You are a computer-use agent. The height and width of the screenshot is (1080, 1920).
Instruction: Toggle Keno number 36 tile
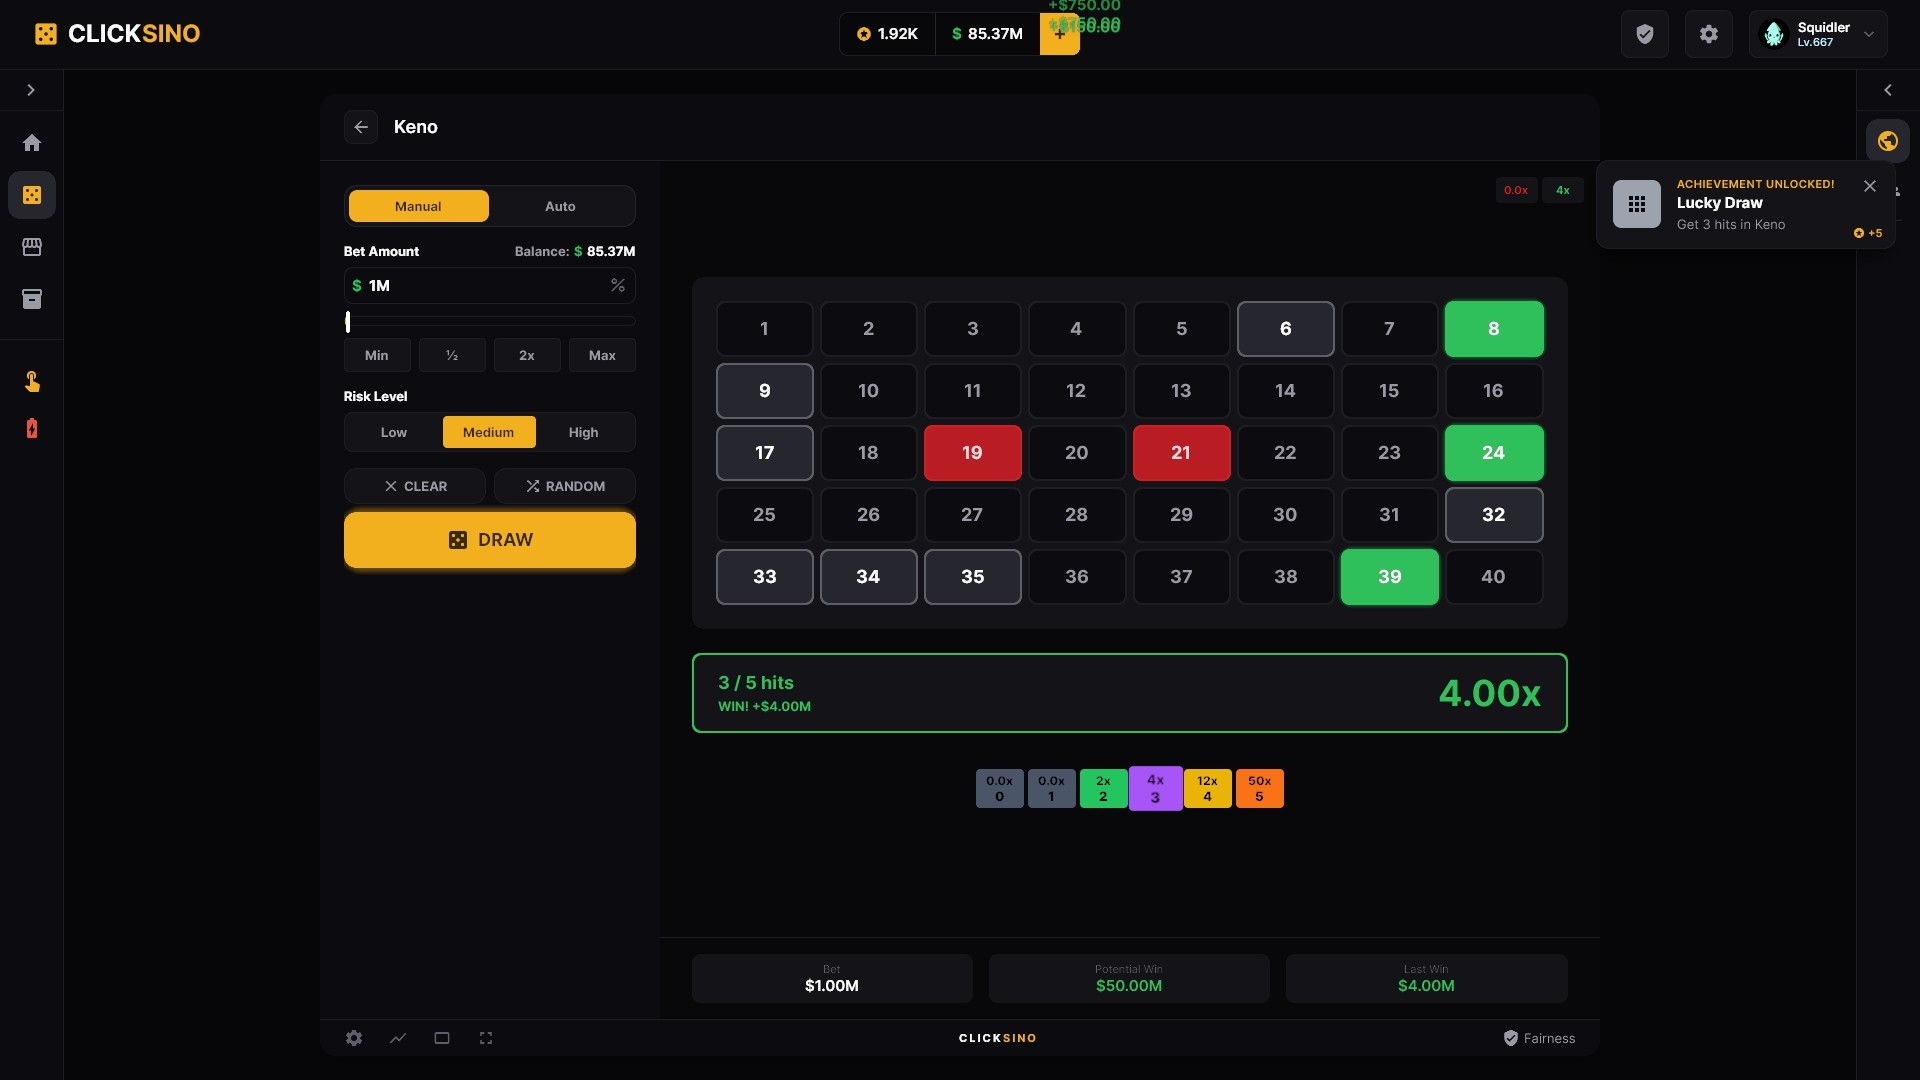[1077, 577]
